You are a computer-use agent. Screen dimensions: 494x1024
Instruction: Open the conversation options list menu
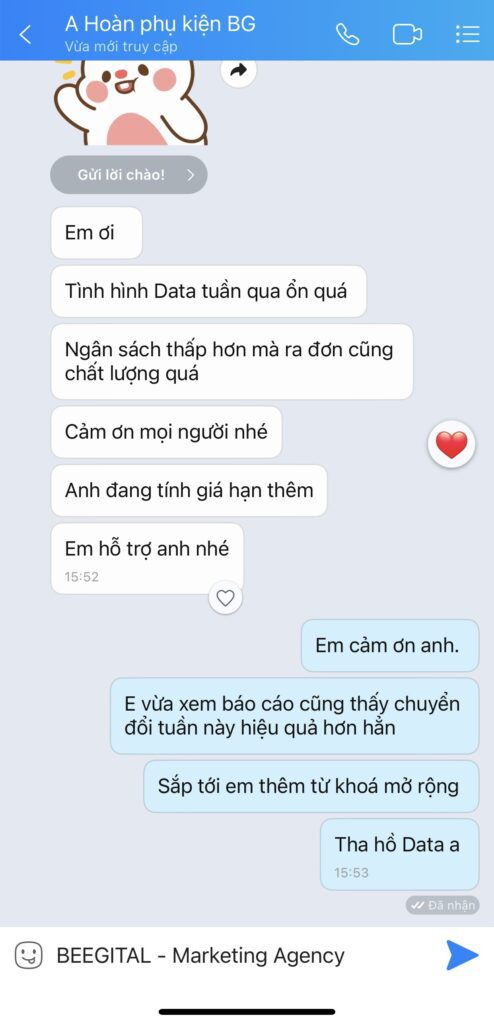[468, 34]
